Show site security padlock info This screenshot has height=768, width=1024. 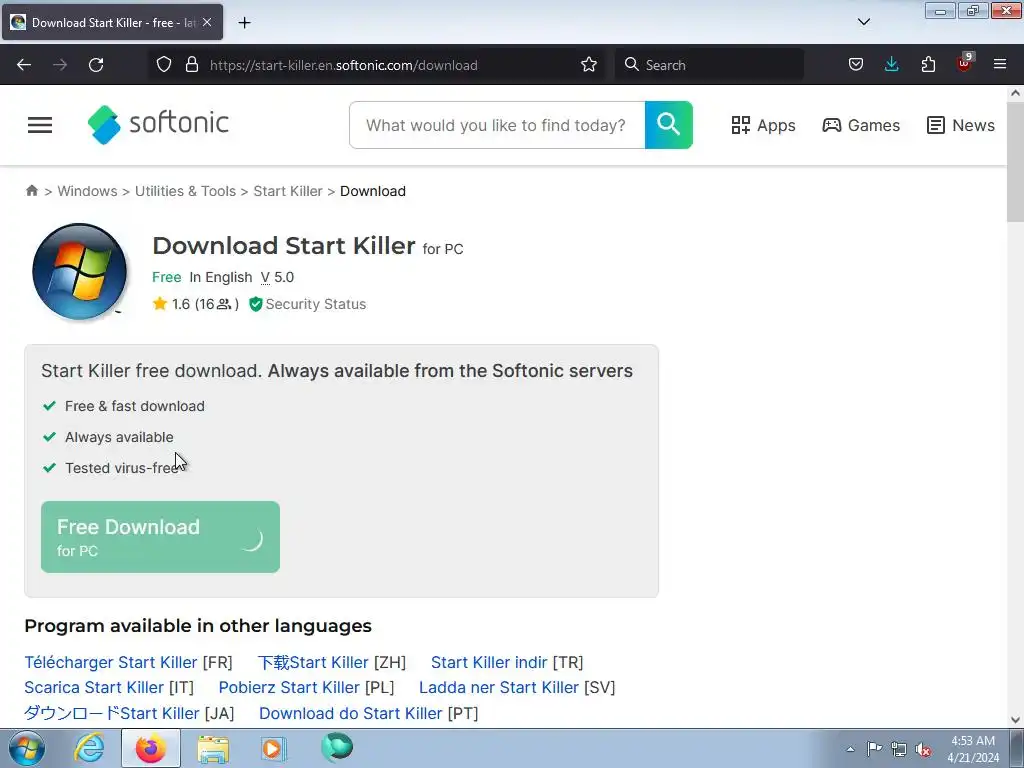pyautogui.click(x=191, y=65)
